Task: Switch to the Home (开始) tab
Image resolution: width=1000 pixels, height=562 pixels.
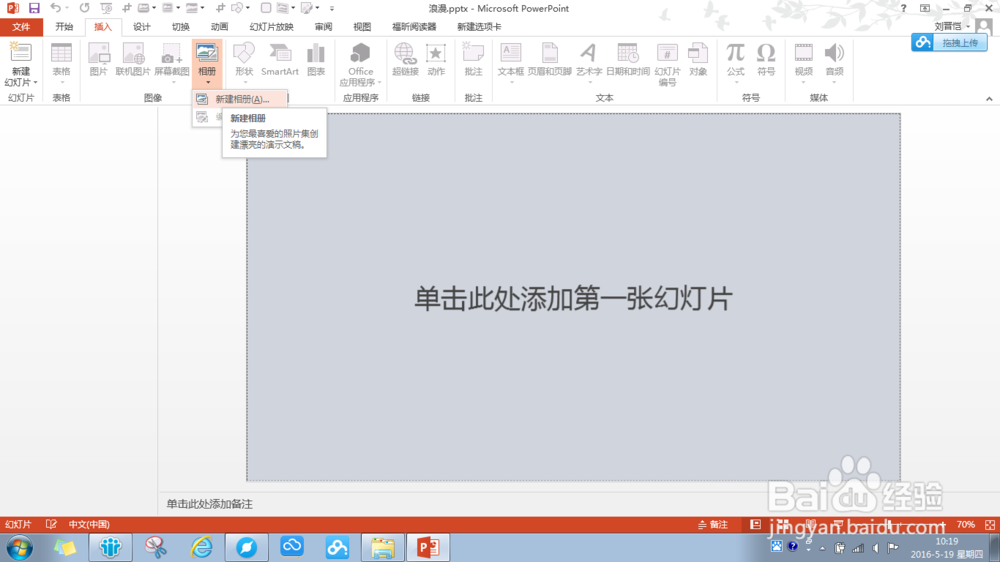Action: [64, 27]
